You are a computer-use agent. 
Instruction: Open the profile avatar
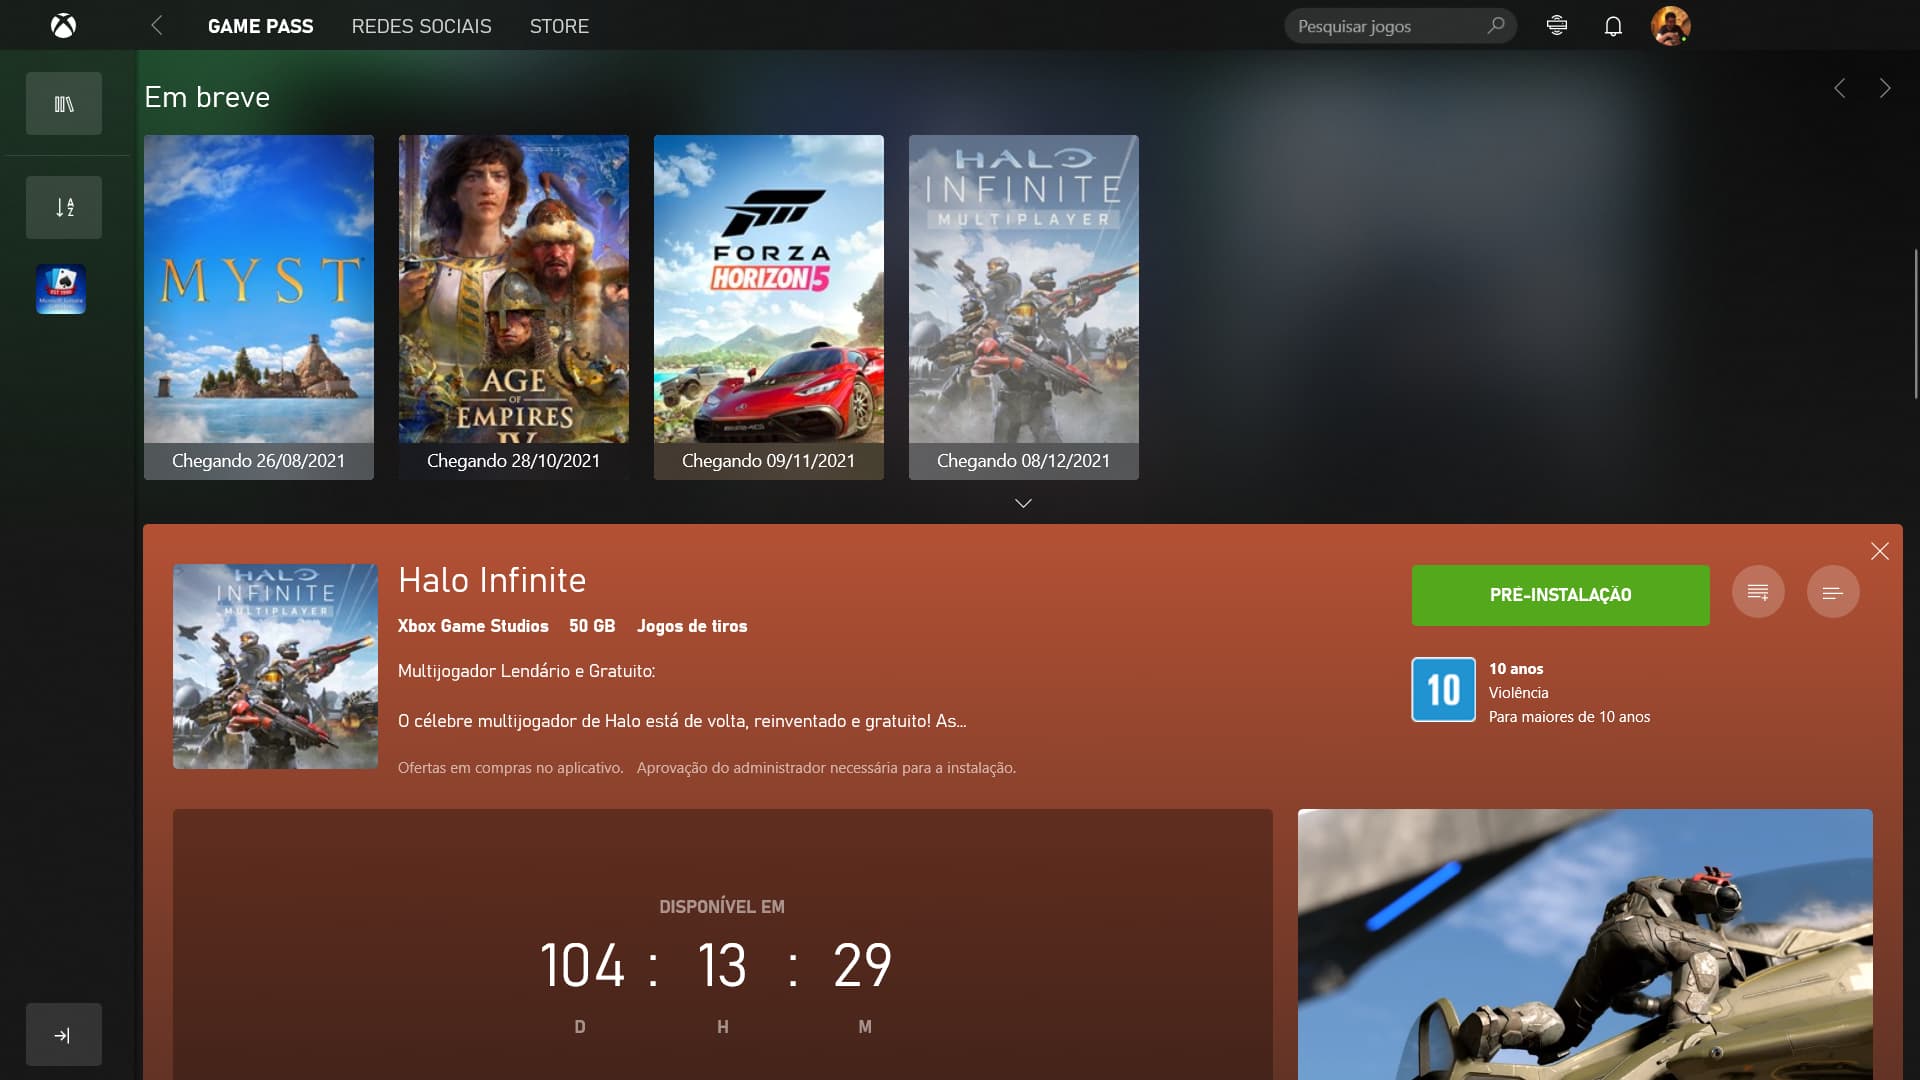point(1670,26)
